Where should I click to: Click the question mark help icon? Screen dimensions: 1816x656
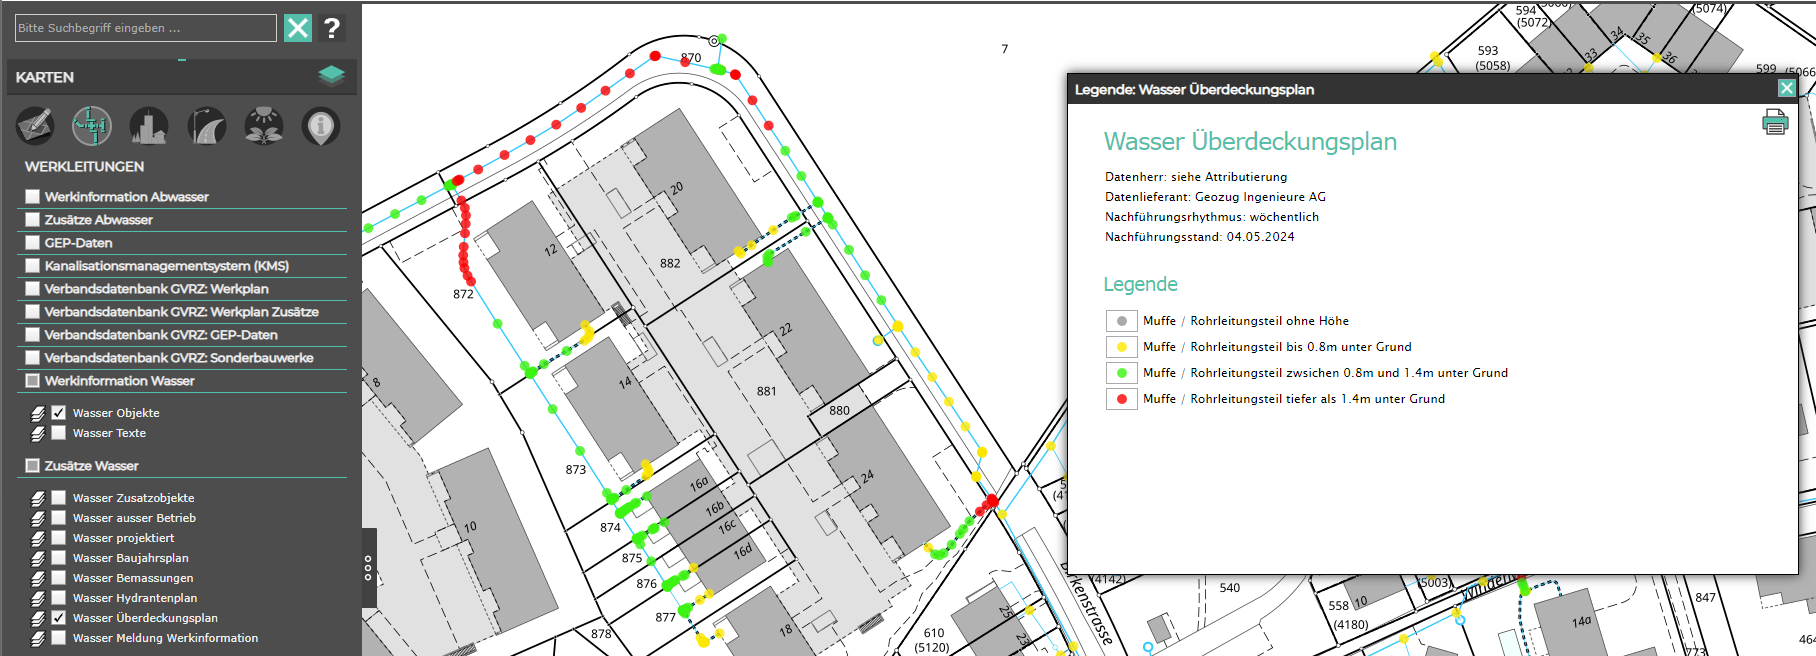click(332, 28)
